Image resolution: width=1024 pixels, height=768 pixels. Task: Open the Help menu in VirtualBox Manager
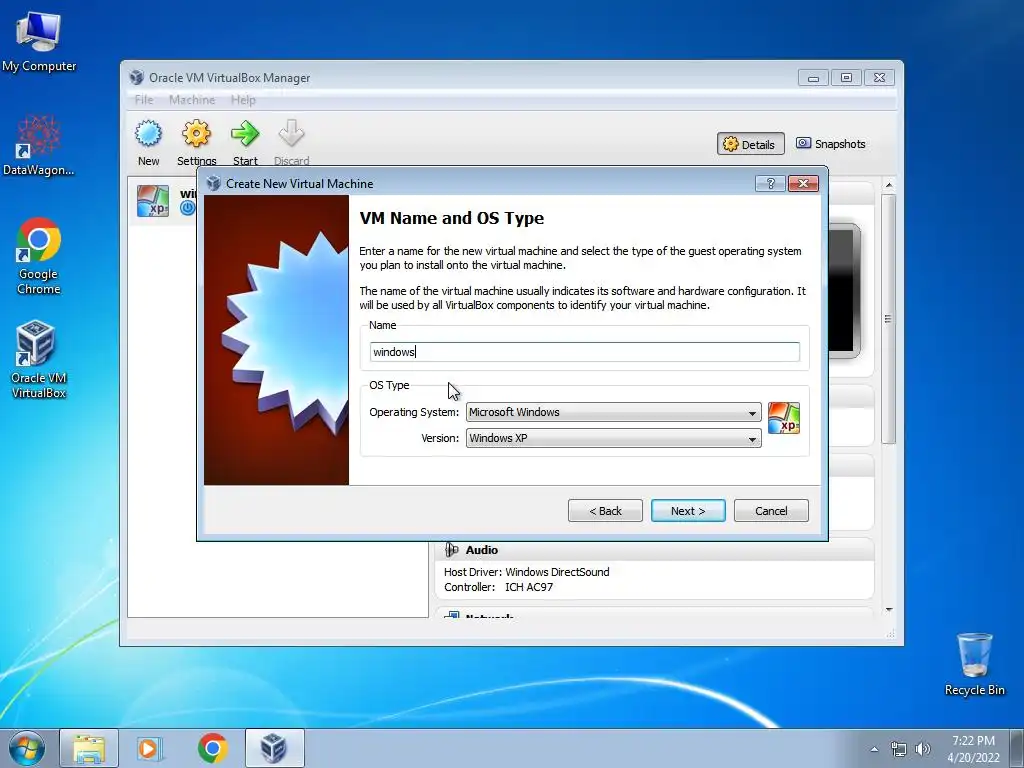(243, 100)
